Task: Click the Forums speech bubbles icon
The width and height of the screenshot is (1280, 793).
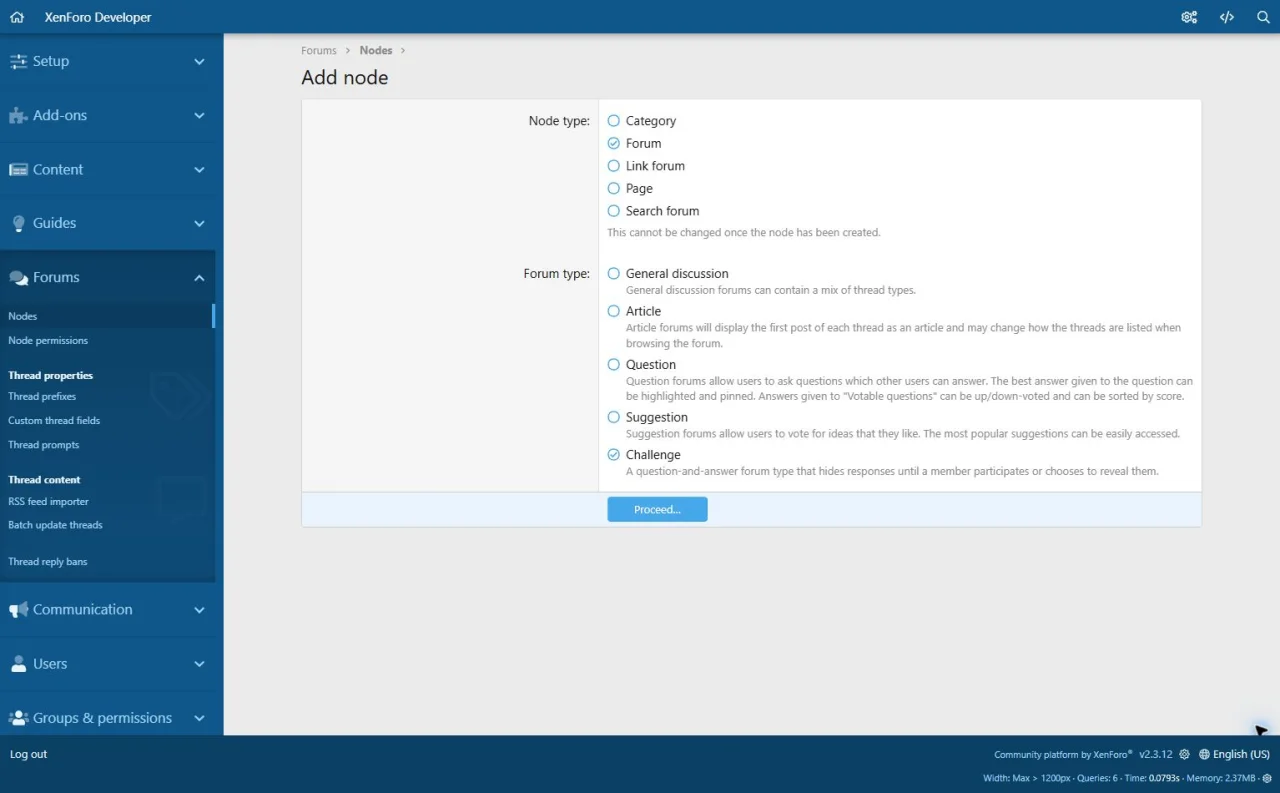Action: point(18,278)
